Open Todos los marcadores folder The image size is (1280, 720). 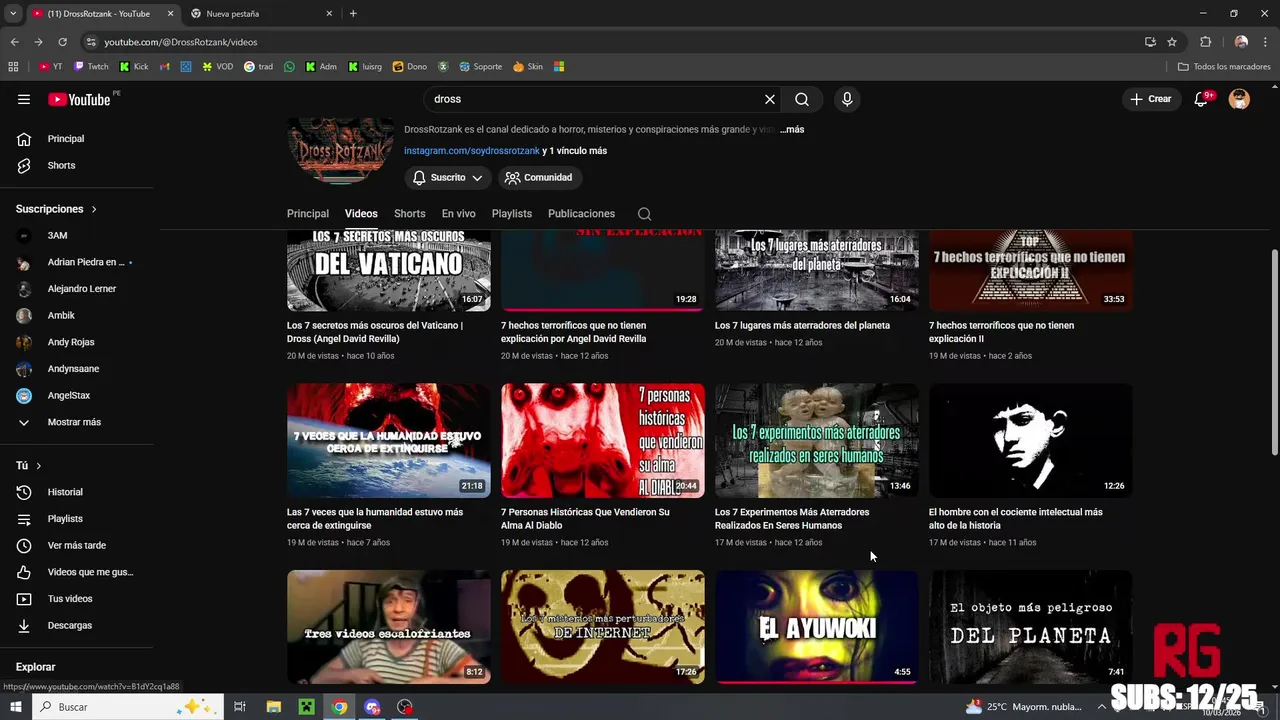click(1224, 67)
